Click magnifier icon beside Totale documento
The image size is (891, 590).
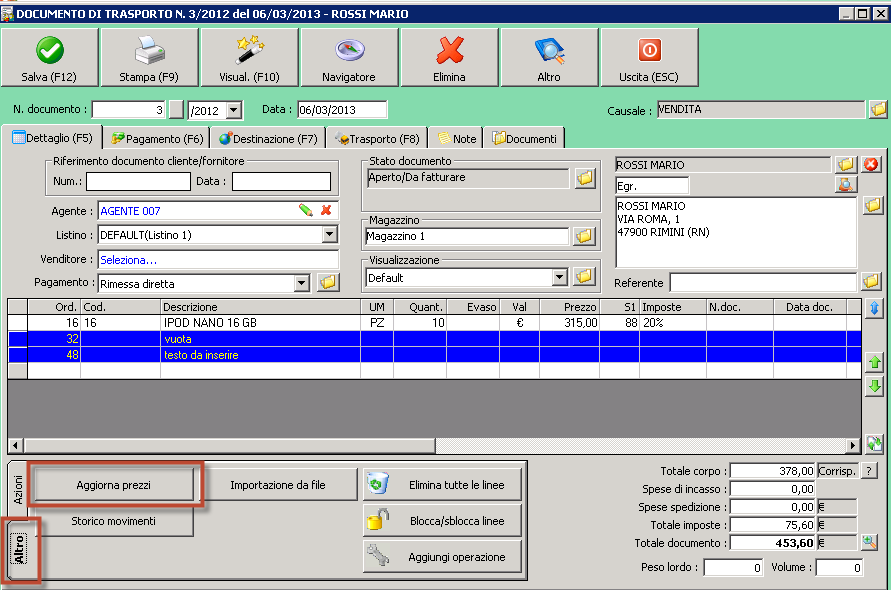[869, 543]
